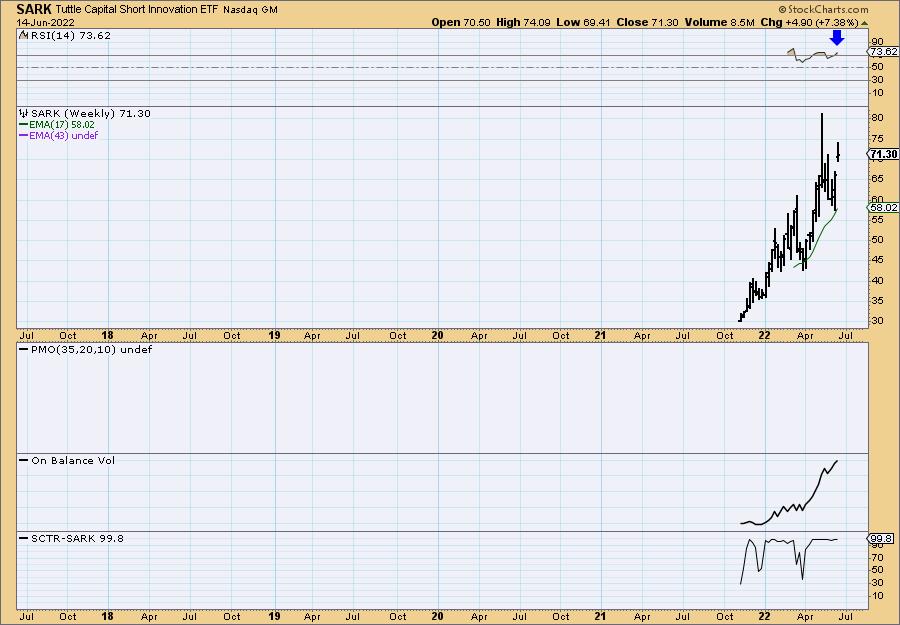Click the 45 level on the price axis

(x=877, y=260)
